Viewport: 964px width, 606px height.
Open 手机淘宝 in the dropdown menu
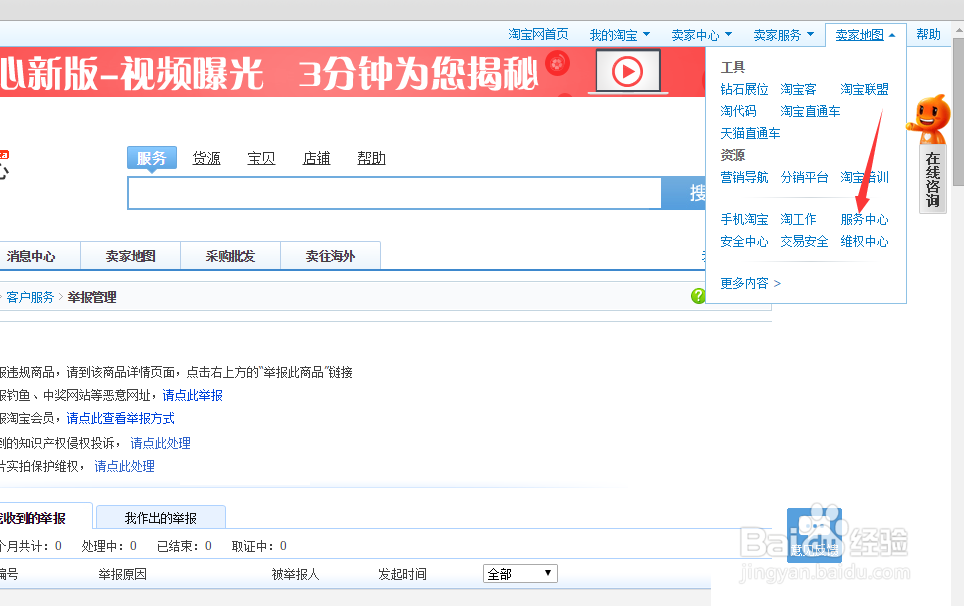tap(745, 219)
